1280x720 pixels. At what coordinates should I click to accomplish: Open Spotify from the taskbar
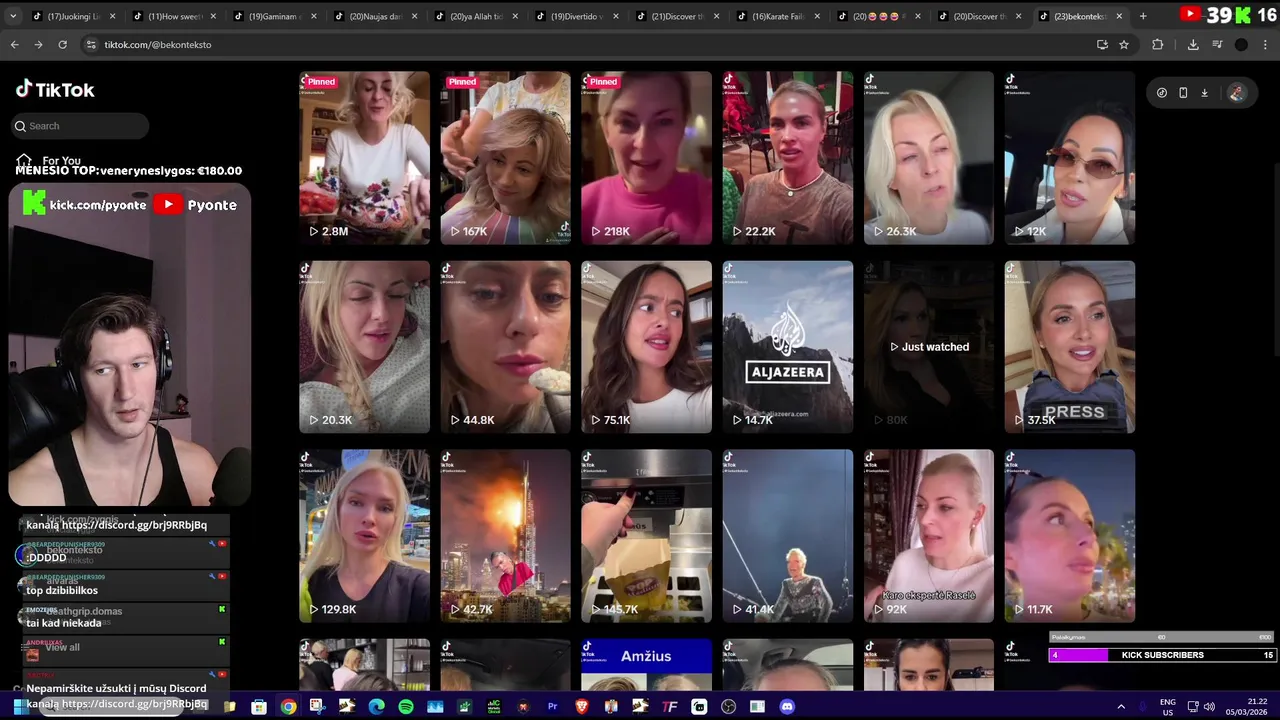tap(405, 707)
